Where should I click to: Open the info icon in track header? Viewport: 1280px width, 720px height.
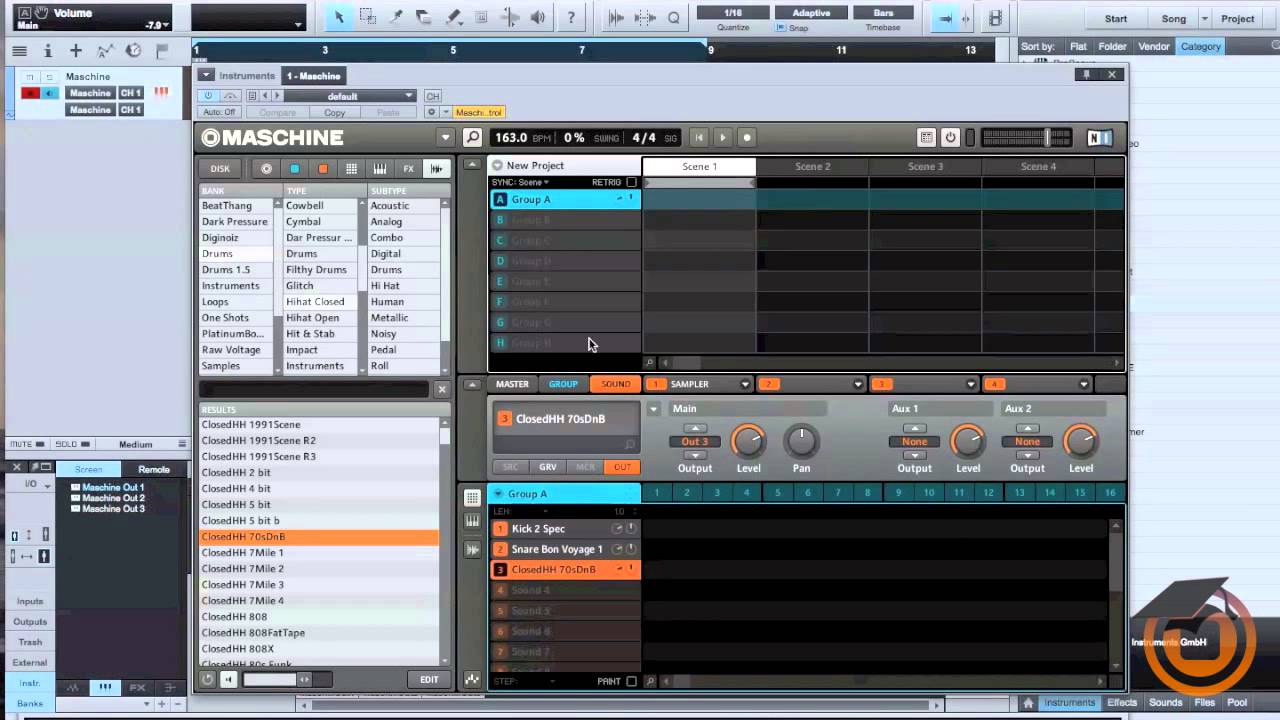pos(47,50)
